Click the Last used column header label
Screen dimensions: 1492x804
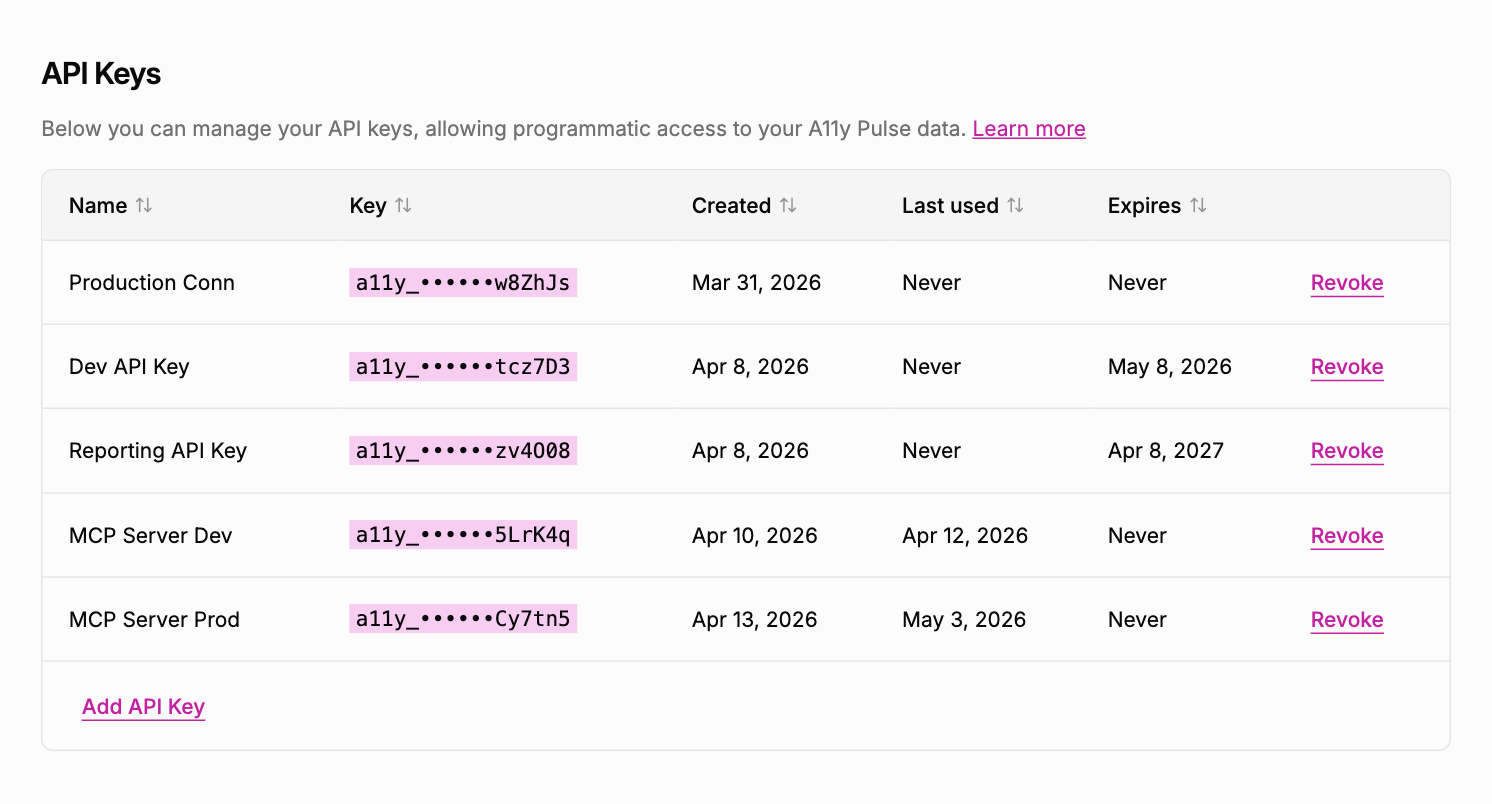point(950,205)
